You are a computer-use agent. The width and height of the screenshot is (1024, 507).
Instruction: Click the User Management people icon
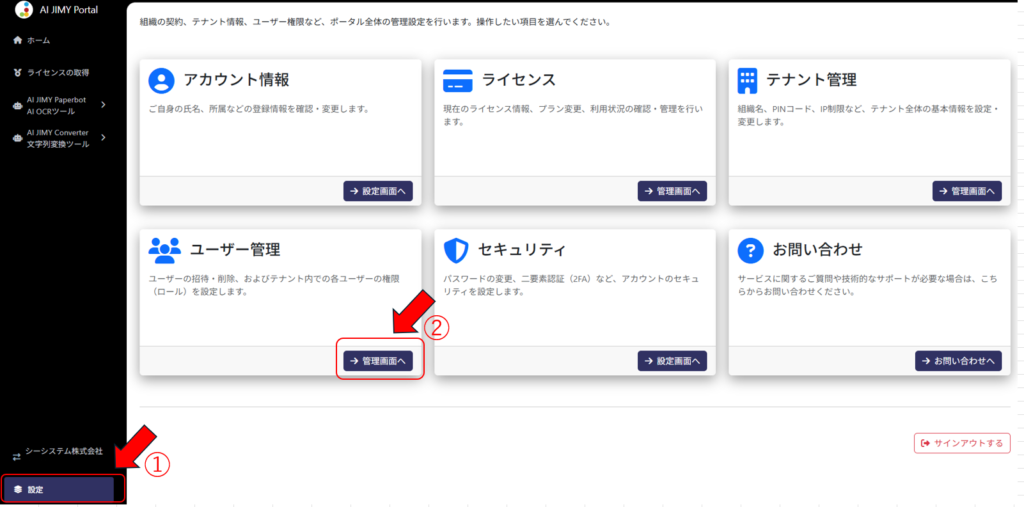pyautogui.click(x=164, y=249)
